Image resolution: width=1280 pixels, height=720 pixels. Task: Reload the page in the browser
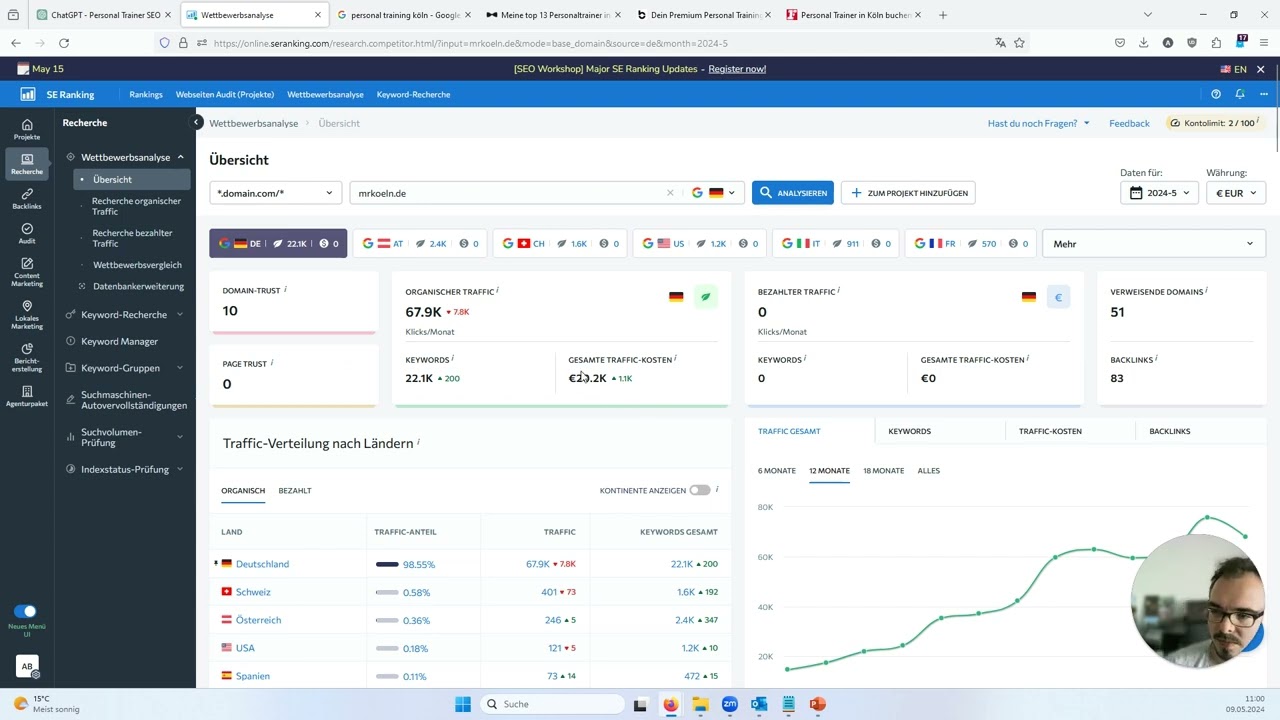[x=64, y=43]
